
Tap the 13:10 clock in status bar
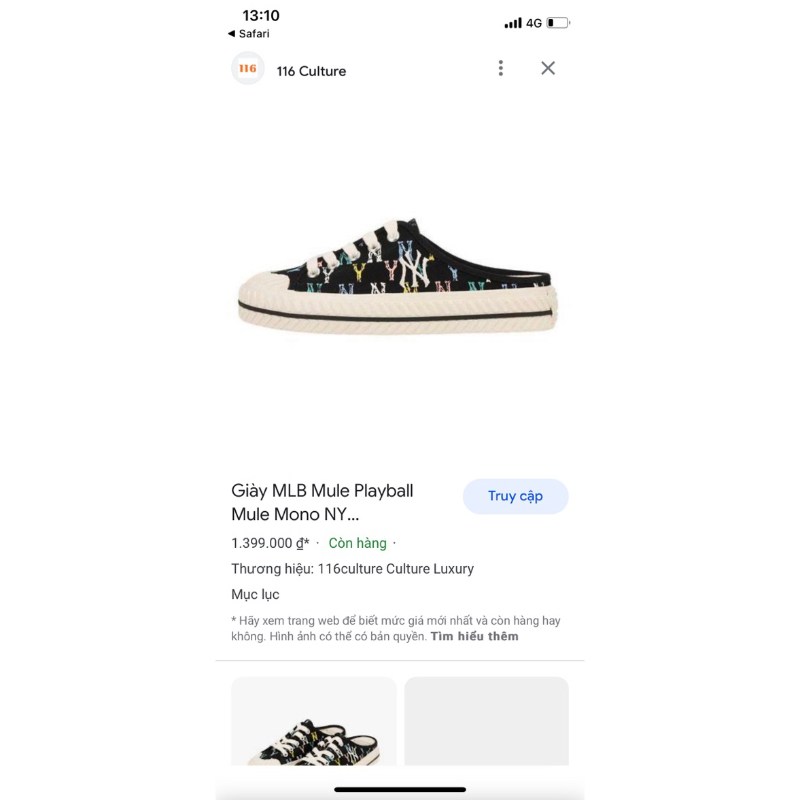pos(261,16)
